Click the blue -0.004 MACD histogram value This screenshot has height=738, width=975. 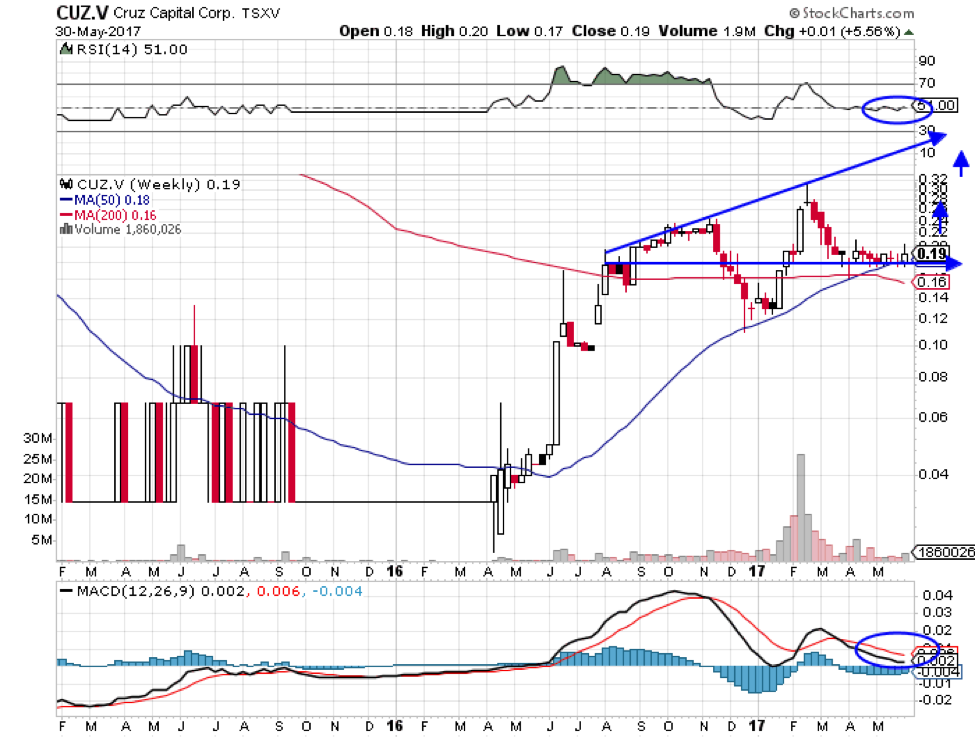coord(336,591)
